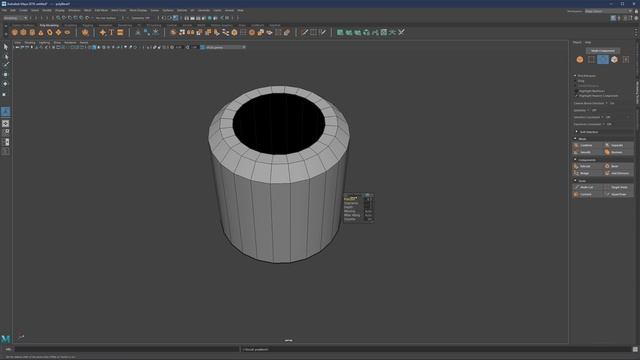The width and height of the screenshot is (640, 360).
Task: Click the Combine button
Action: 588,145
